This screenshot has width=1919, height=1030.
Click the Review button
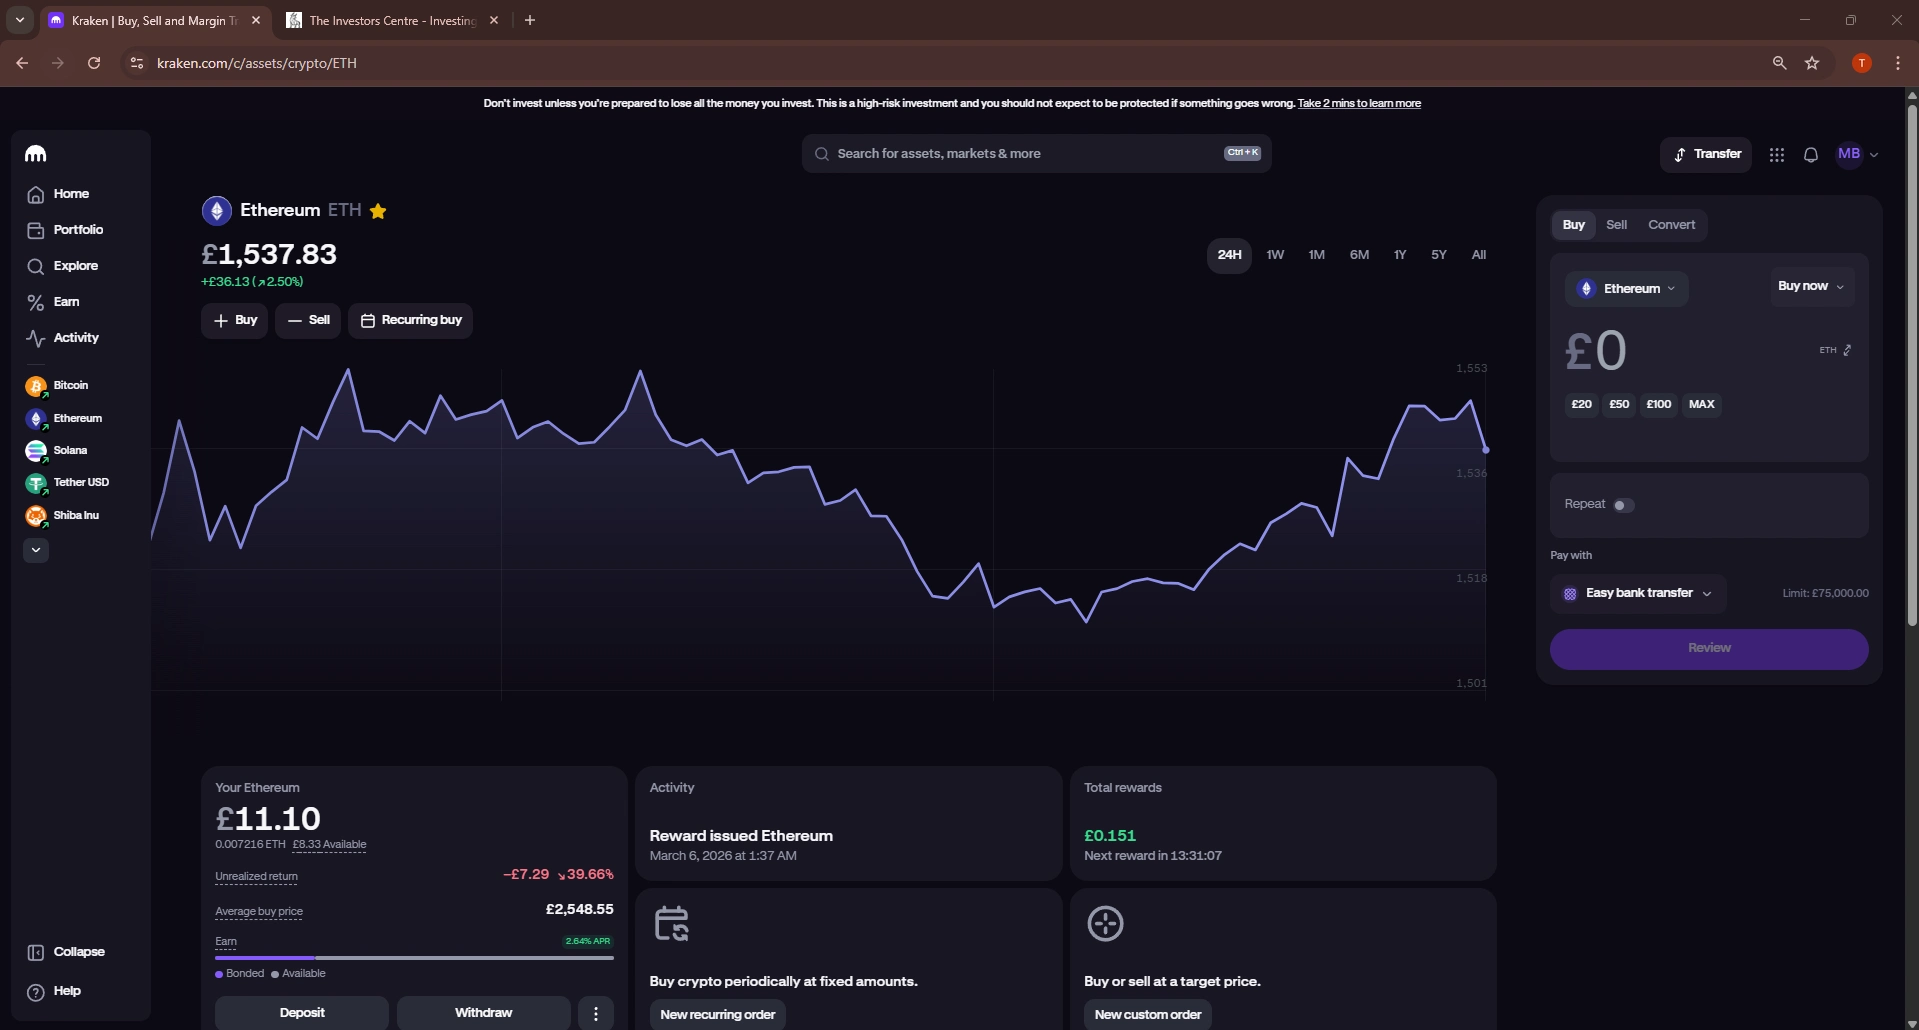1709,649
